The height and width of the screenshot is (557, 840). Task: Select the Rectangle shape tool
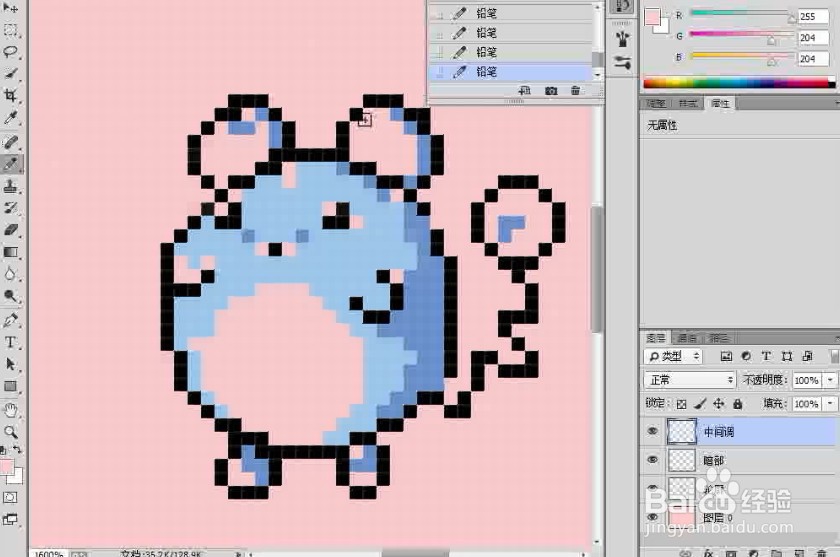pyautogui.click(x=11, y=386)
